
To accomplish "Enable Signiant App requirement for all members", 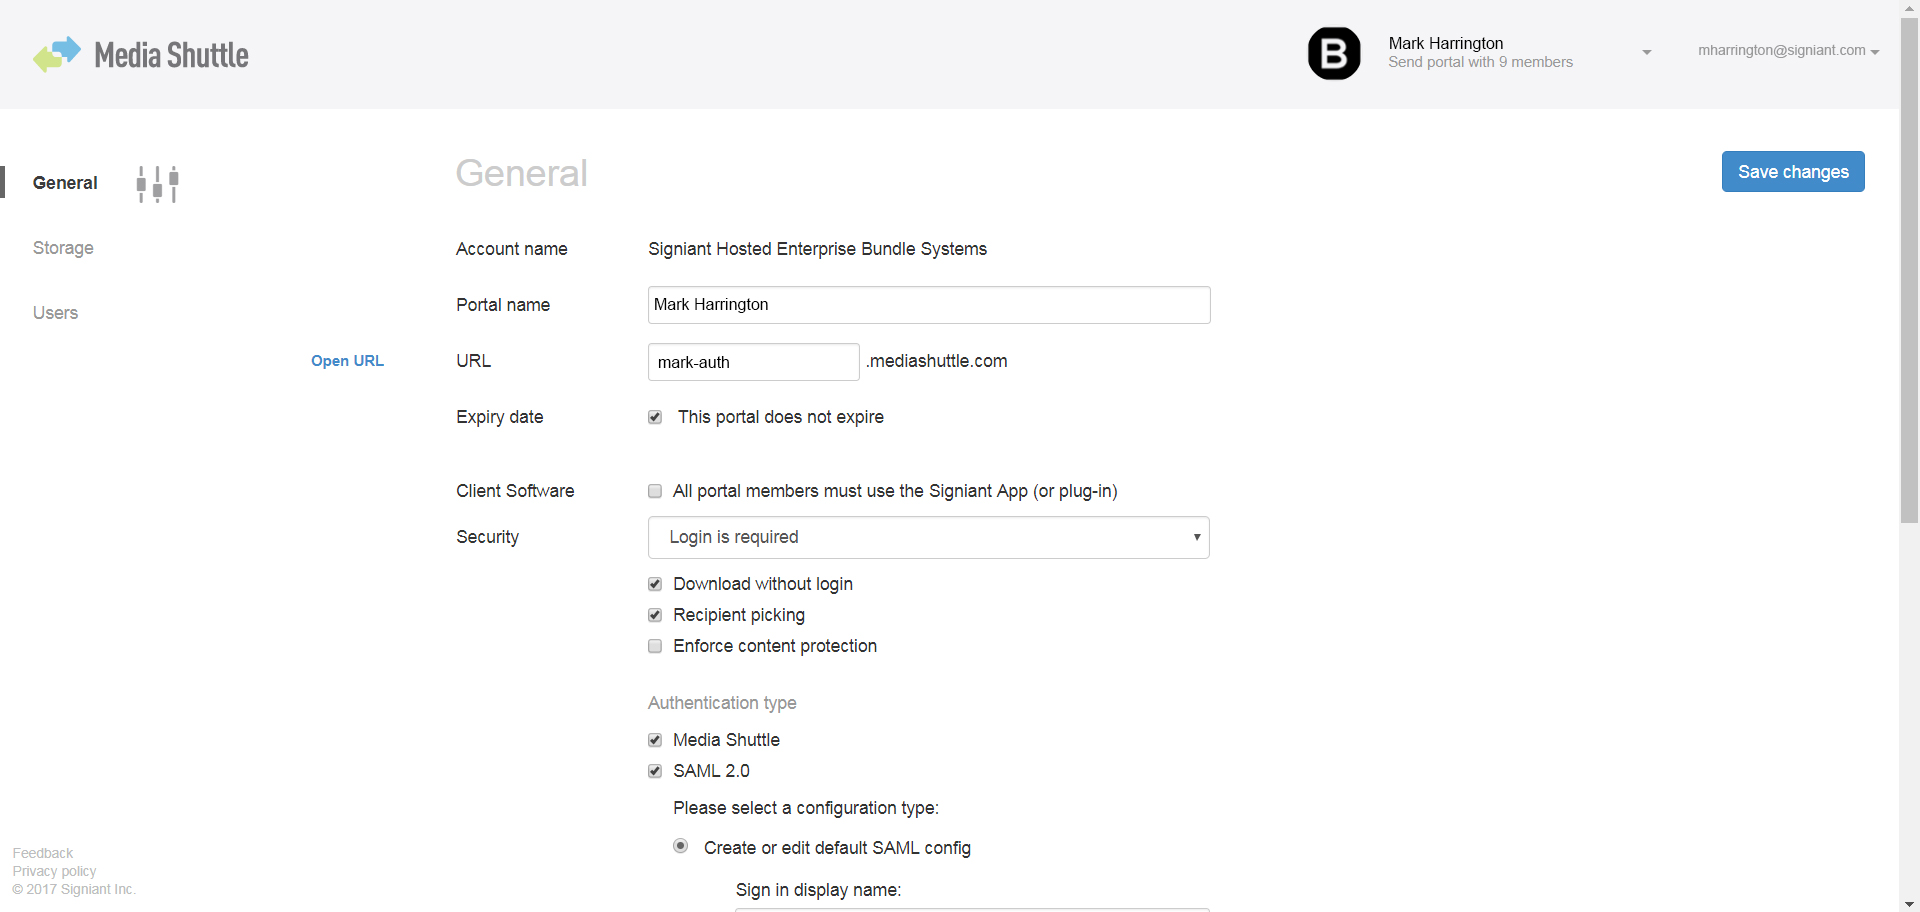I will point(655,491).
